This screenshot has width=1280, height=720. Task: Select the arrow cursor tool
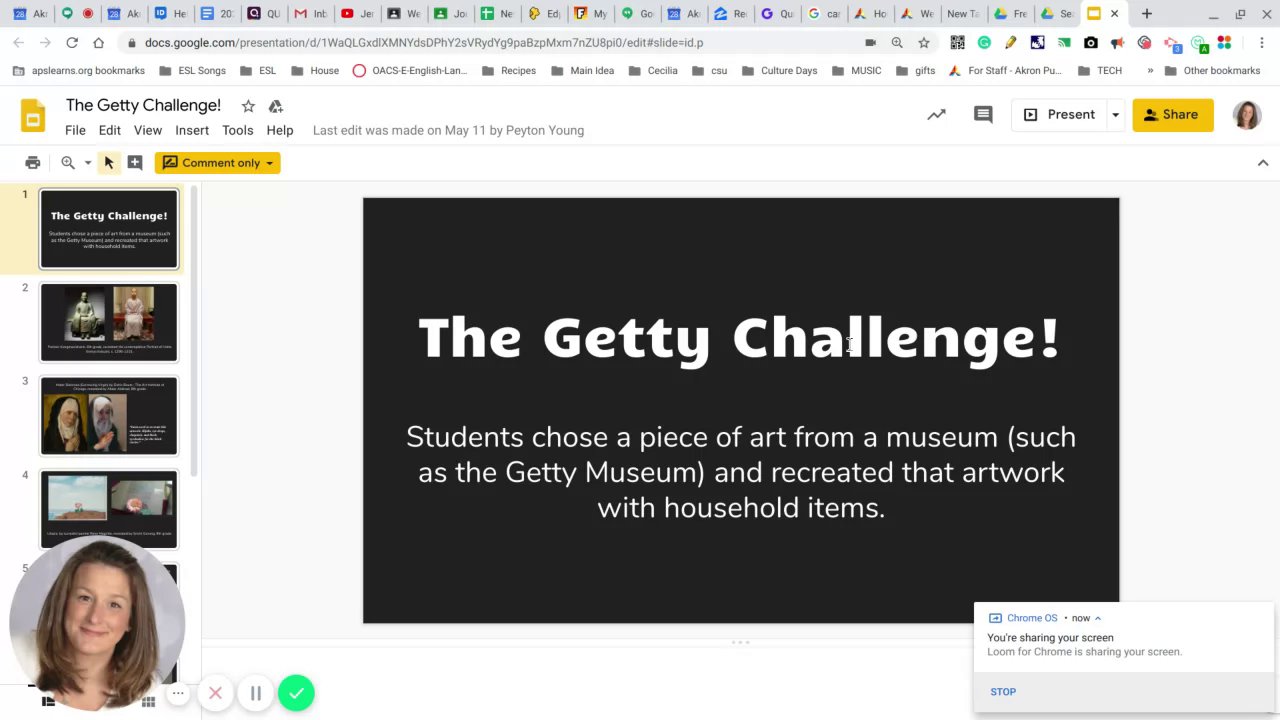pyautogui.click(x=109, y=163)
